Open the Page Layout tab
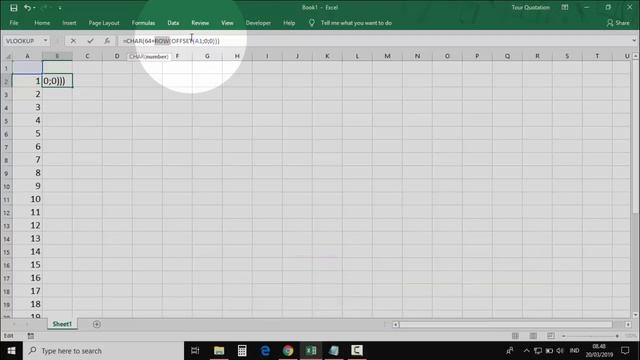The image size is (640, 360). click(104, 23)
